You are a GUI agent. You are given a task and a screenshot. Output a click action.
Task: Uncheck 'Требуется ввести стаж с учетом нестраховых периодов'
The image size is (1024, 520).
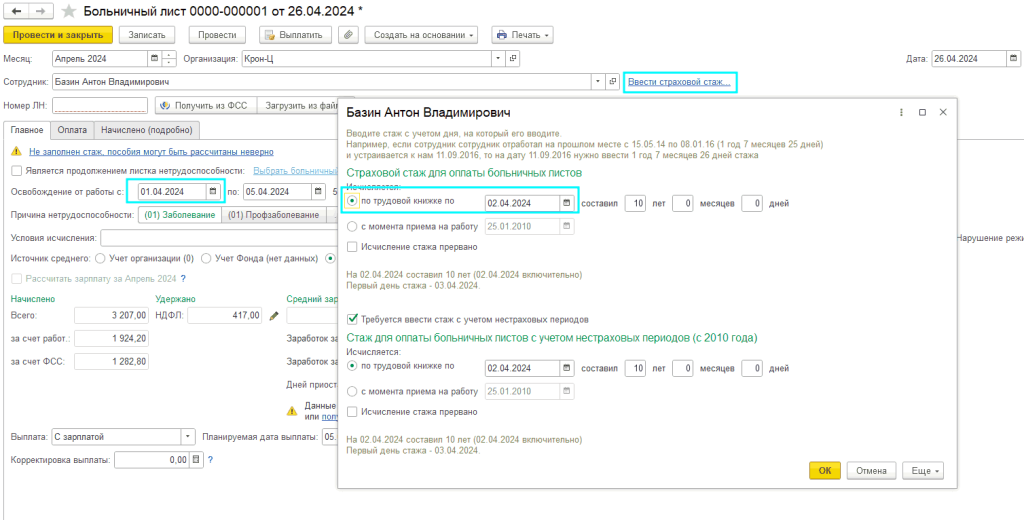click(x=352, y=319)
